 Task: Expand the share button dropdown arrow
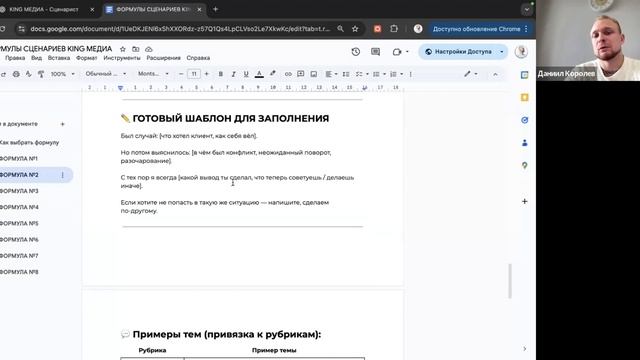pyautogui.click(x=502, y=52)
